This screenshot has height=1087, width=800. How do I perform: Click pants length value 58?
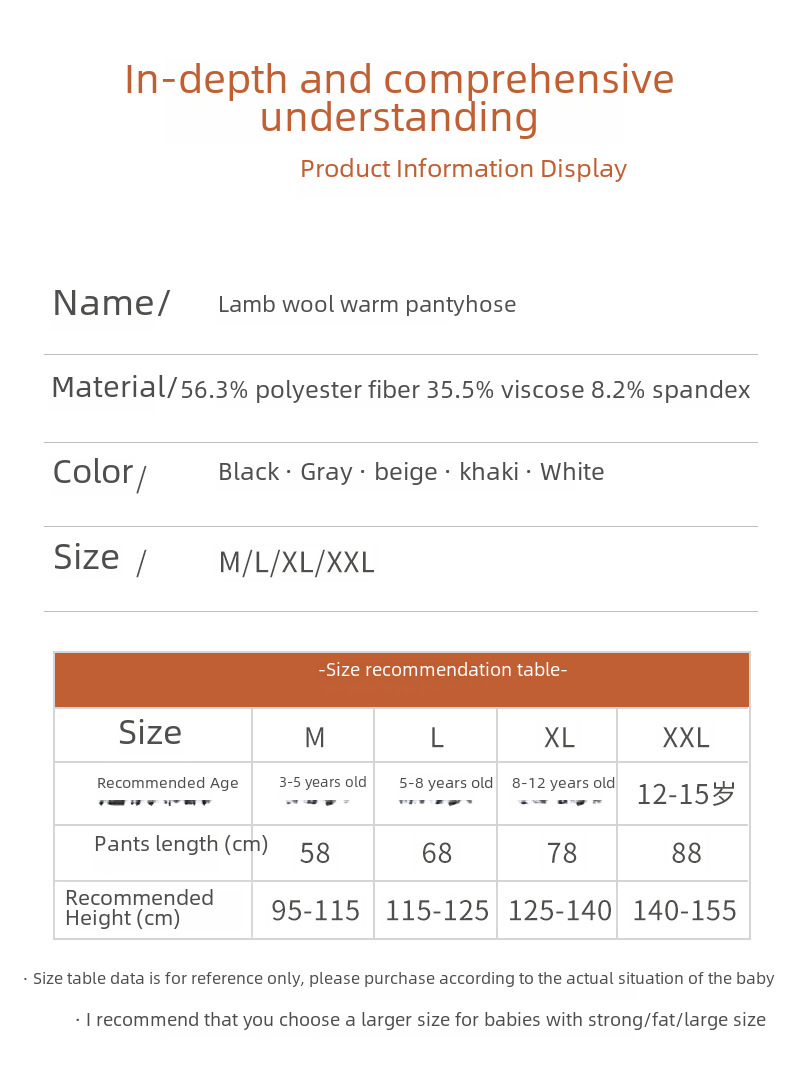[315, 853]
